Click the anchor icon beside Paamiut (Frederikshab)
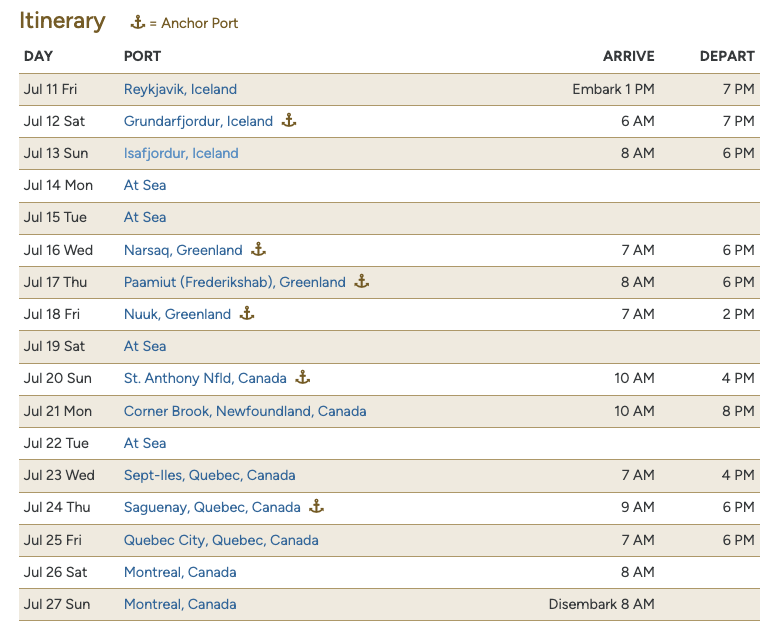Viewport: 782px width, 640px height. [x=362, y=281]
